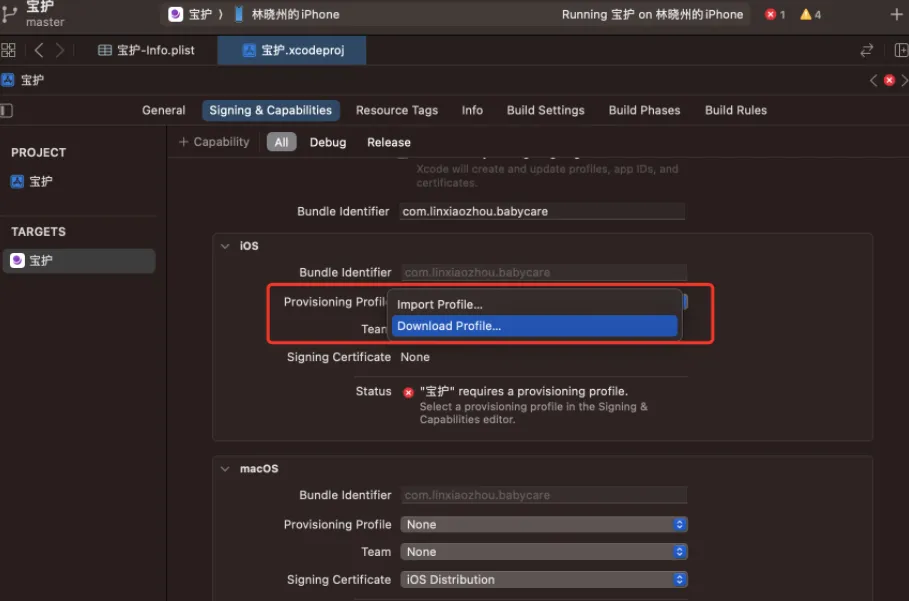Open the source control branch icon

[x=9, y=14]
